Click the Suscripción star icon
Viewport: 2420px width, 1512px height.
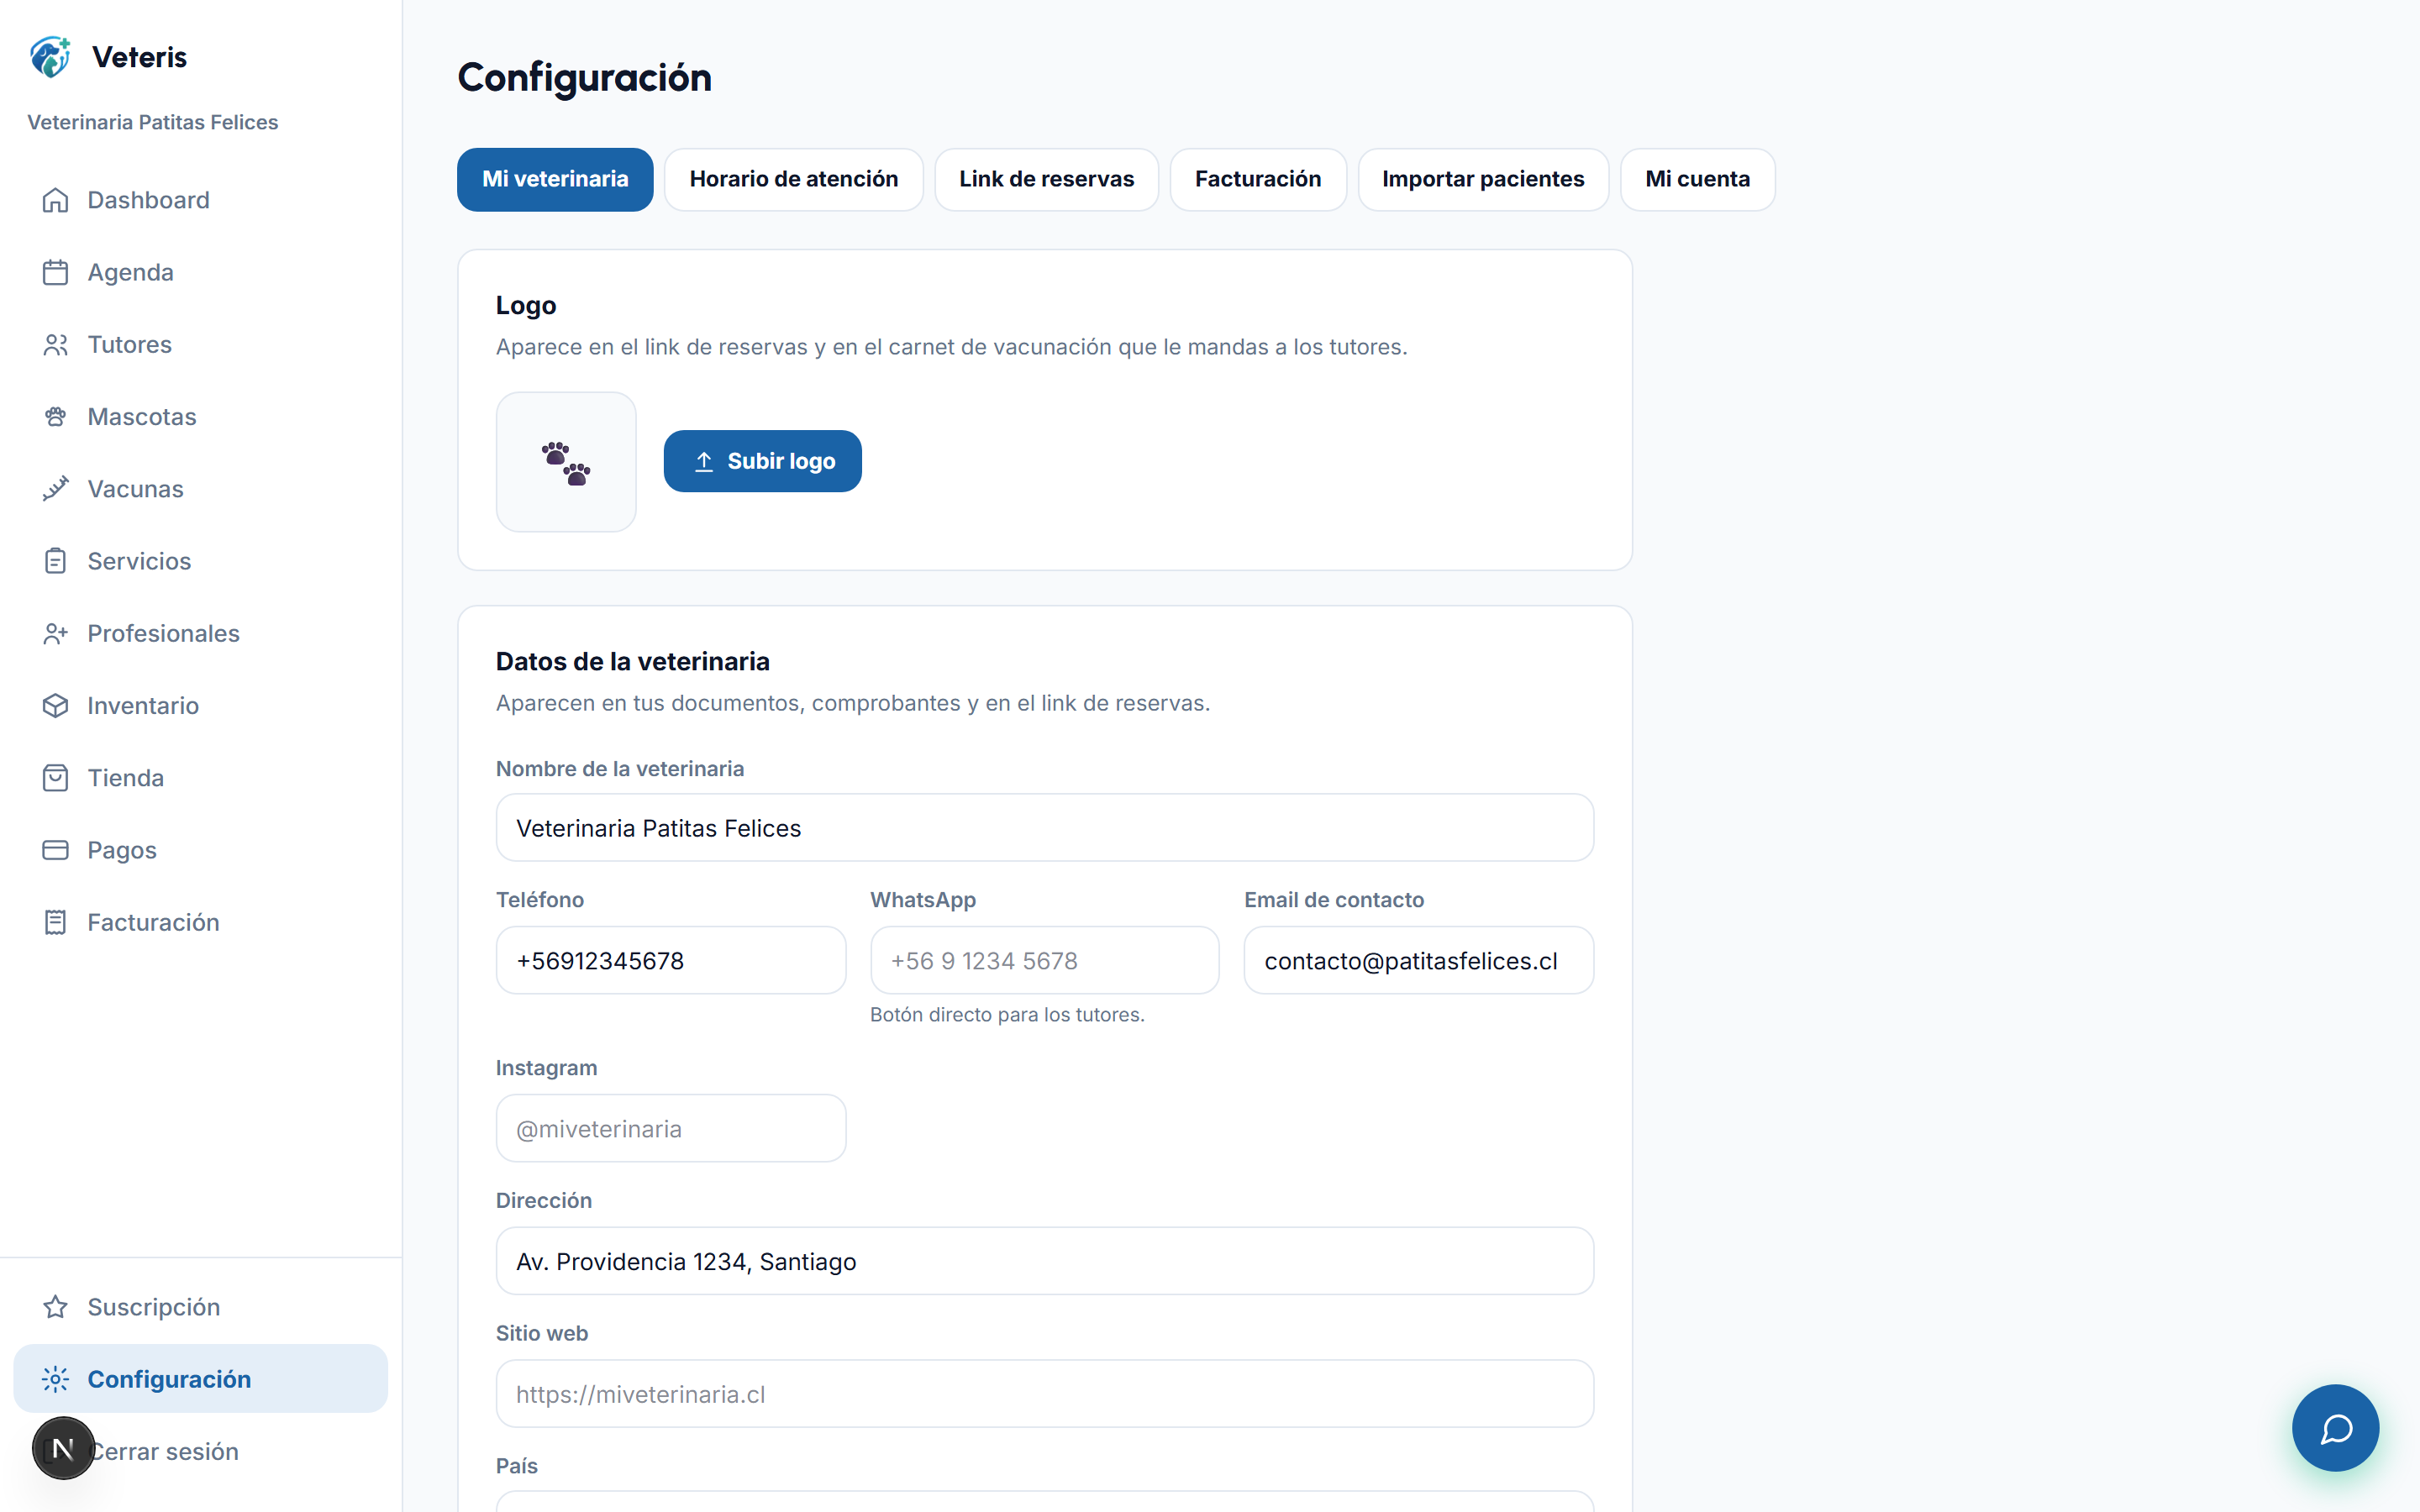[x=55, y=1307]
